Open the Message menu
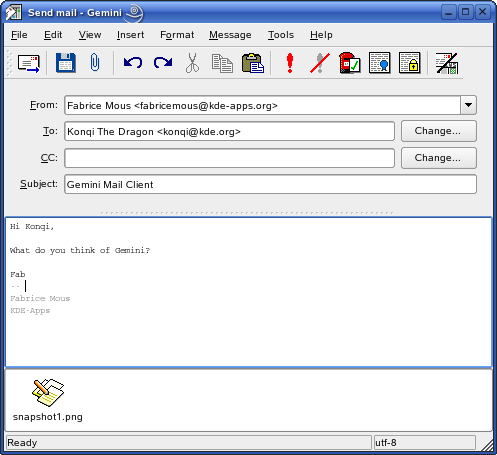This screenshot has width=497, height=455. (x=230, y=35)
